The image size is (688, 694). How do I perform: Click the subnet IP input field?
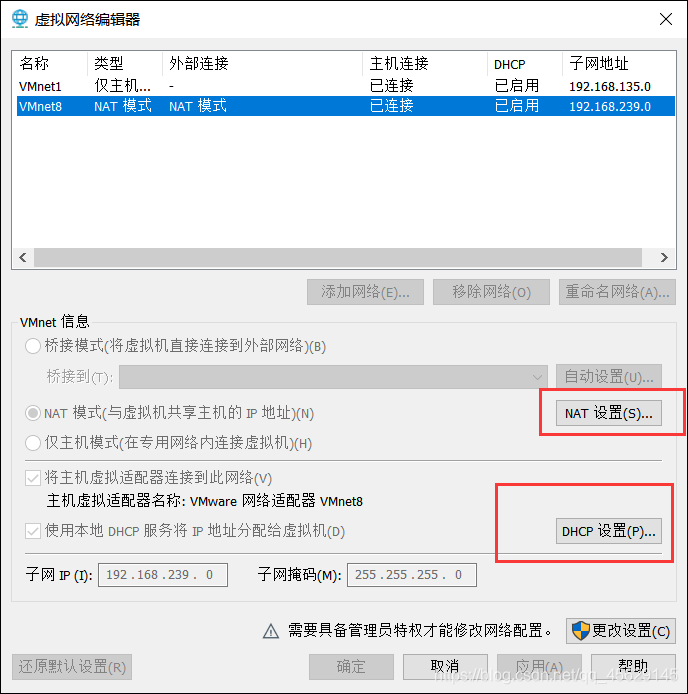tap(163, 575)
